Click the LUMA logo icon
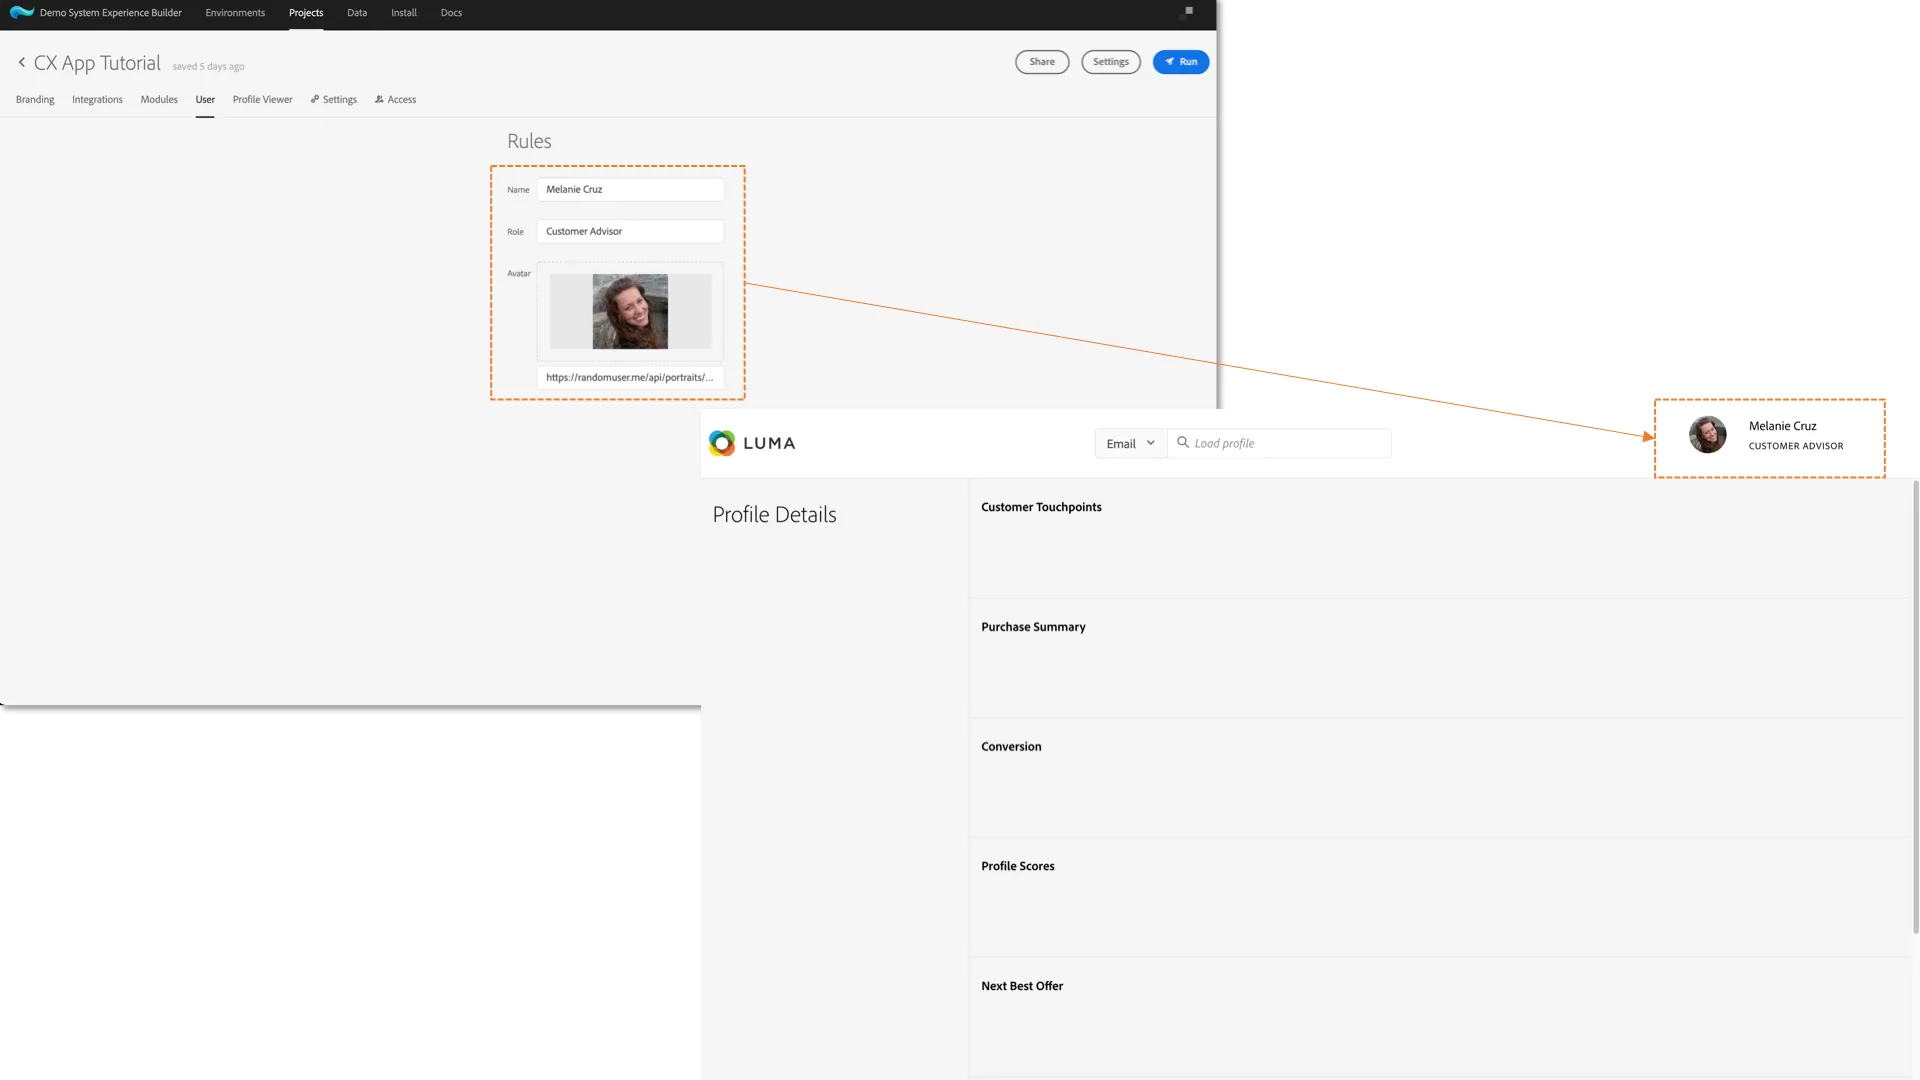Screen dimensions: 1920x1080 722,443
